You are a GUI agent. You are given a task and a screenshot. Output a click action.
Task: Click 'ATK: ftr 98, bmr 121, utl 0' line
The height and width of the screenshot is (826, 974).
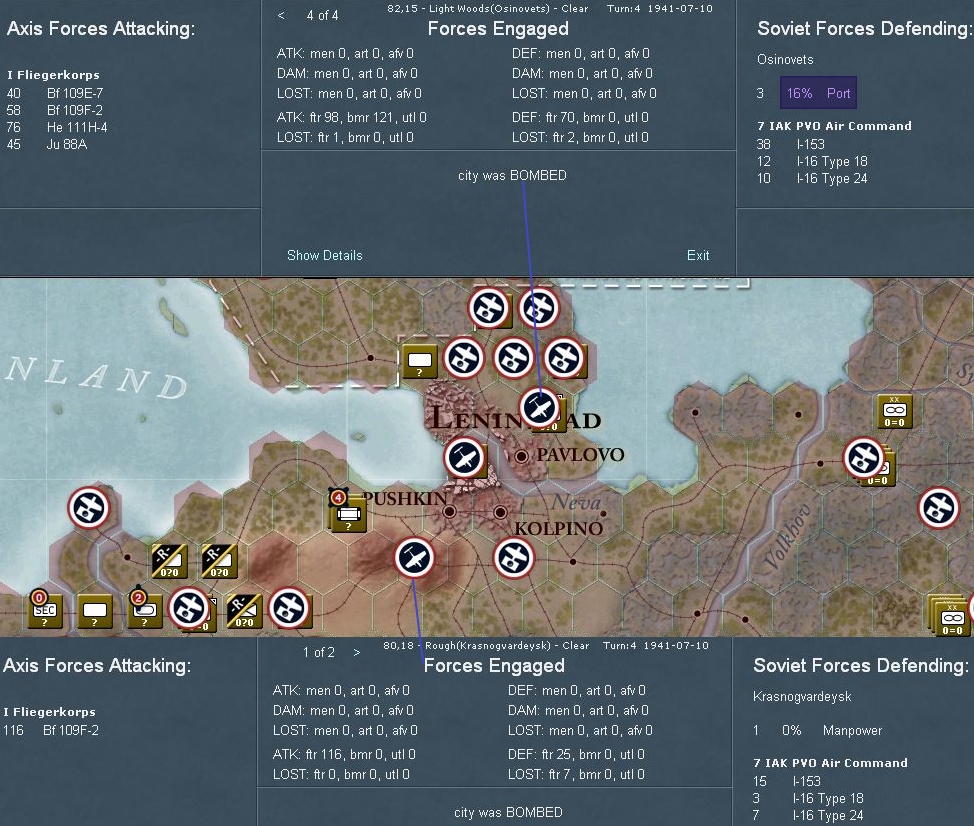(352, 117)
